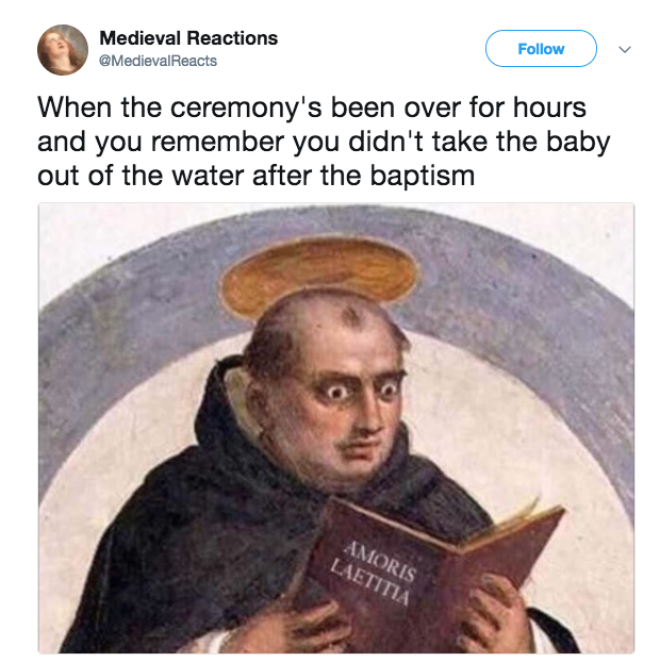Open the Medieval Reactions profile avatar

[62, 50]
